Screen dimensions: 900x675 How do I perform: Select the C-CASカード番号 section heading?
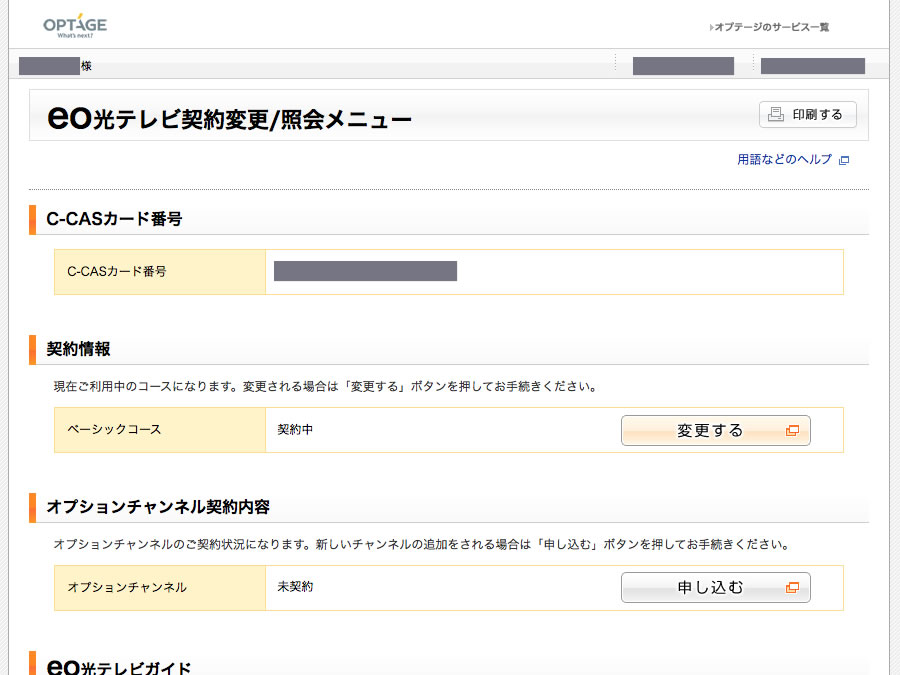(x=114, y=219)
